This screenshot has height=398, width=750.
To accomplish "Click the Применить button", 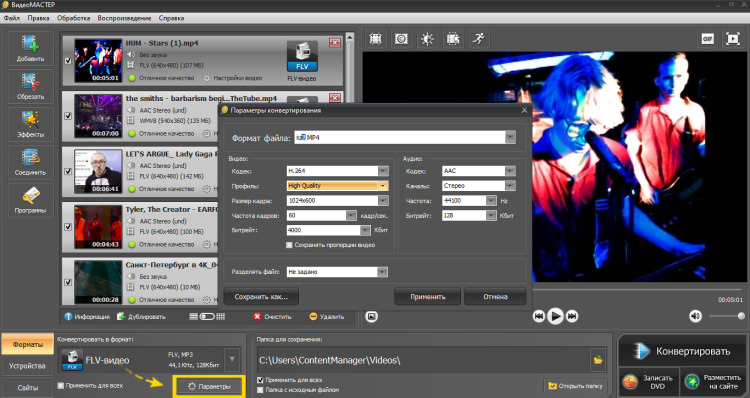I will [x=428, y=297].
